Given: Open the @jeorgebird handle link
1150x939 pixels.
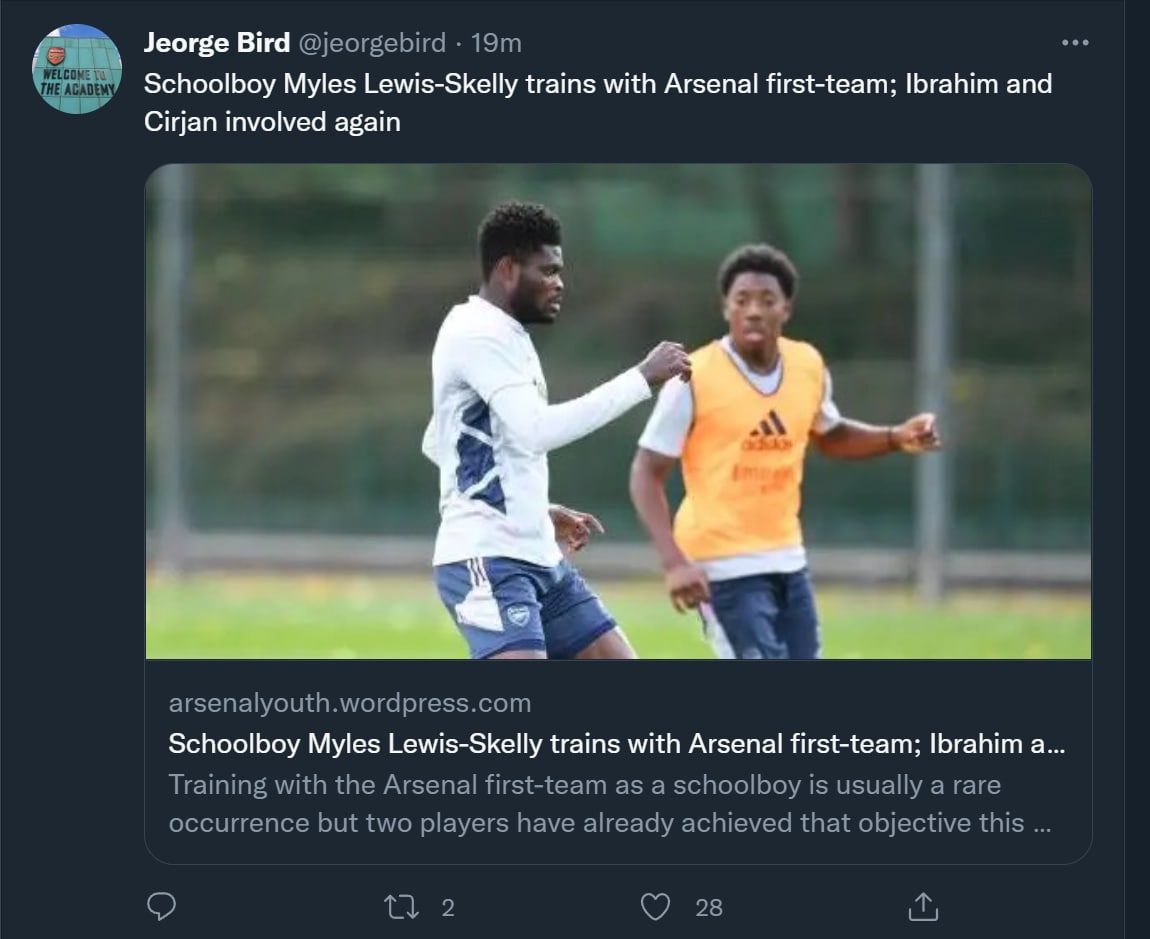Looking at the screenshot, I should [x=371, y=43].
